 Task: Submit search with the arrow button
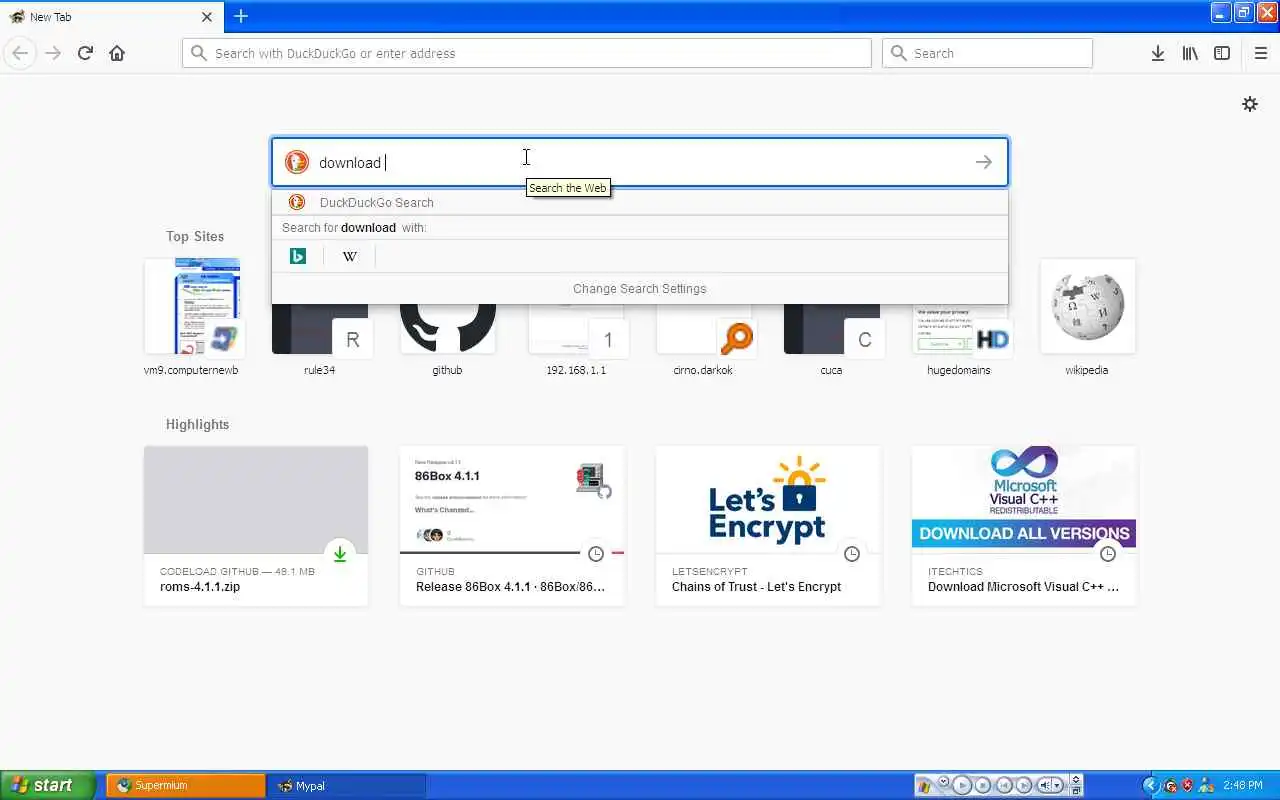pos(984,162)
